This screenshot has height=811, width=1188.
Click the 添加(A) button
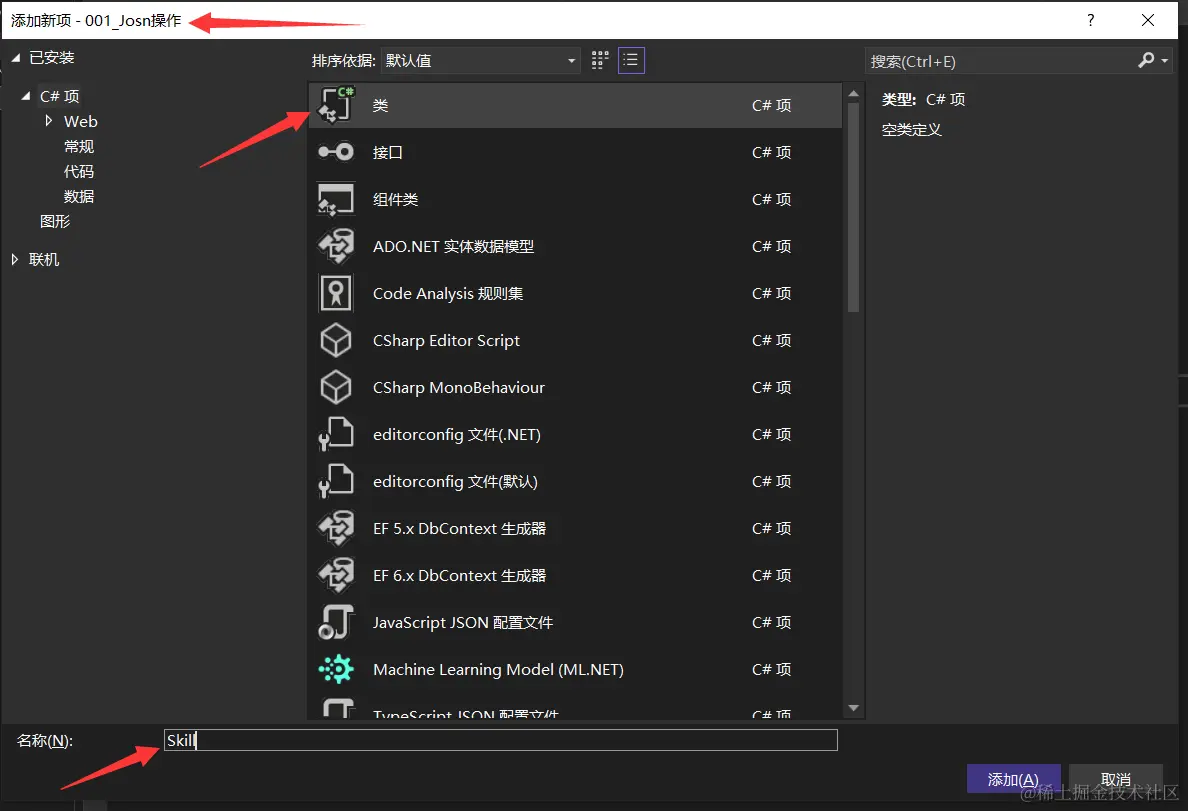pos(1013,778)
